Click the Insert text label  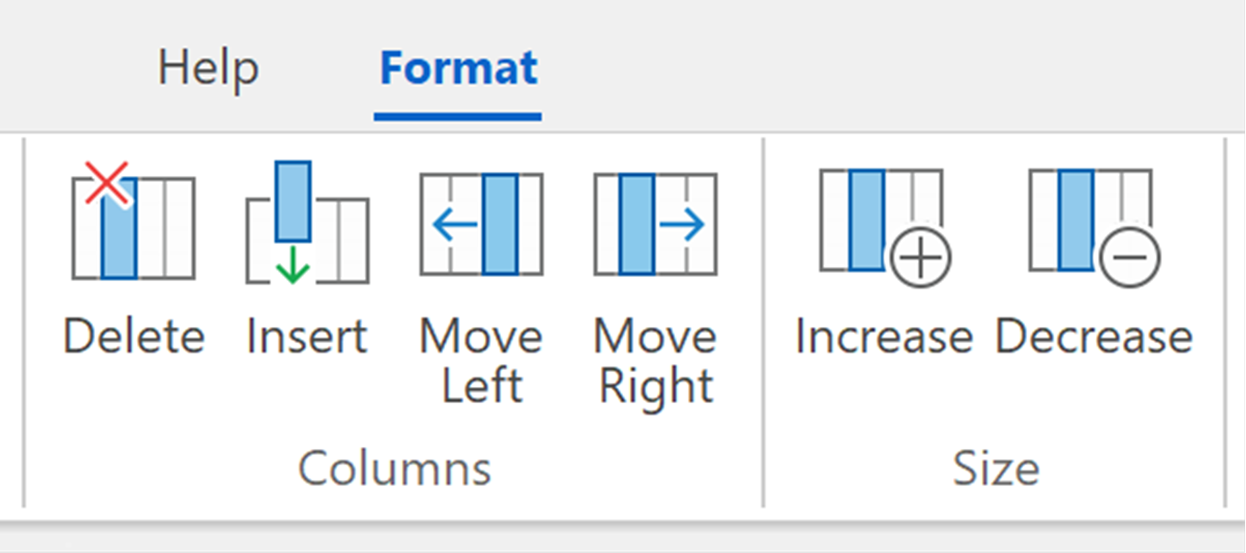coord(307,337)
